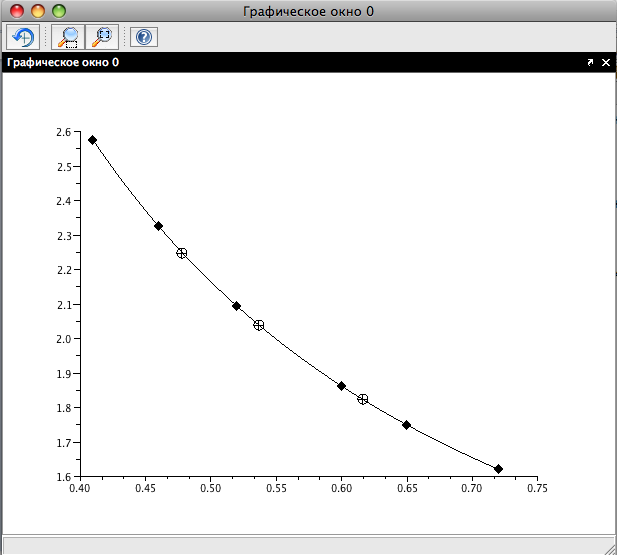617x555 pixels.
Task: Click the diamond data point at x=0.60
Action: coord(341,386)
